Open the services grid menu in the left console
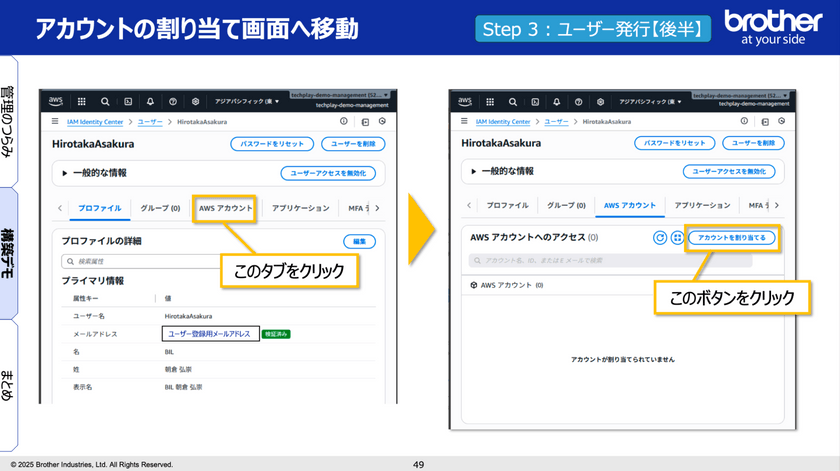The width and height of the screenshot is (840, 471). 81,101
